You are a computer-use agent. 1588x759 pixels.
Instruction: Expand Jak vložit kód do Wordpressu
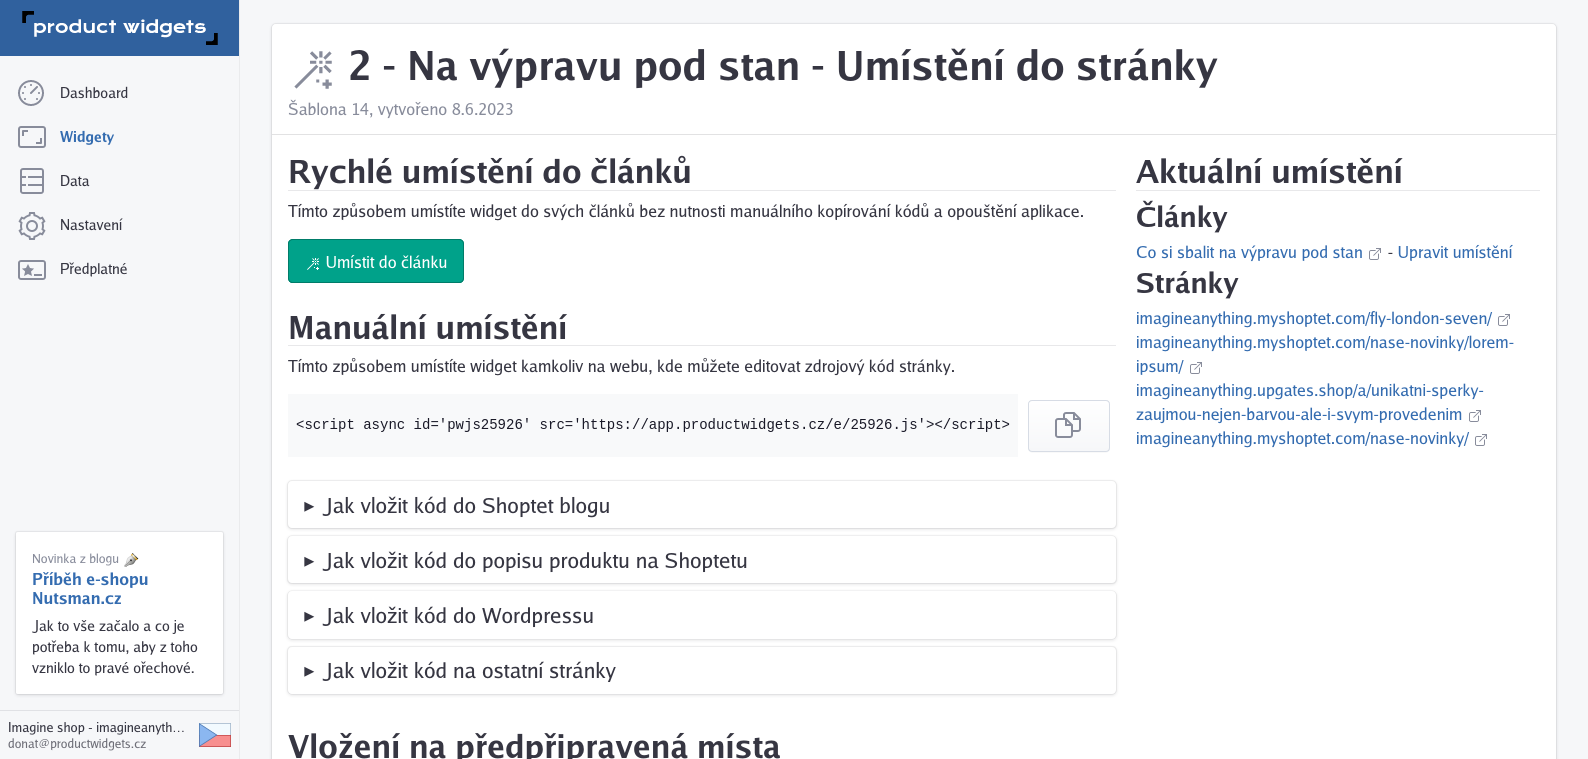click(702, 615)
